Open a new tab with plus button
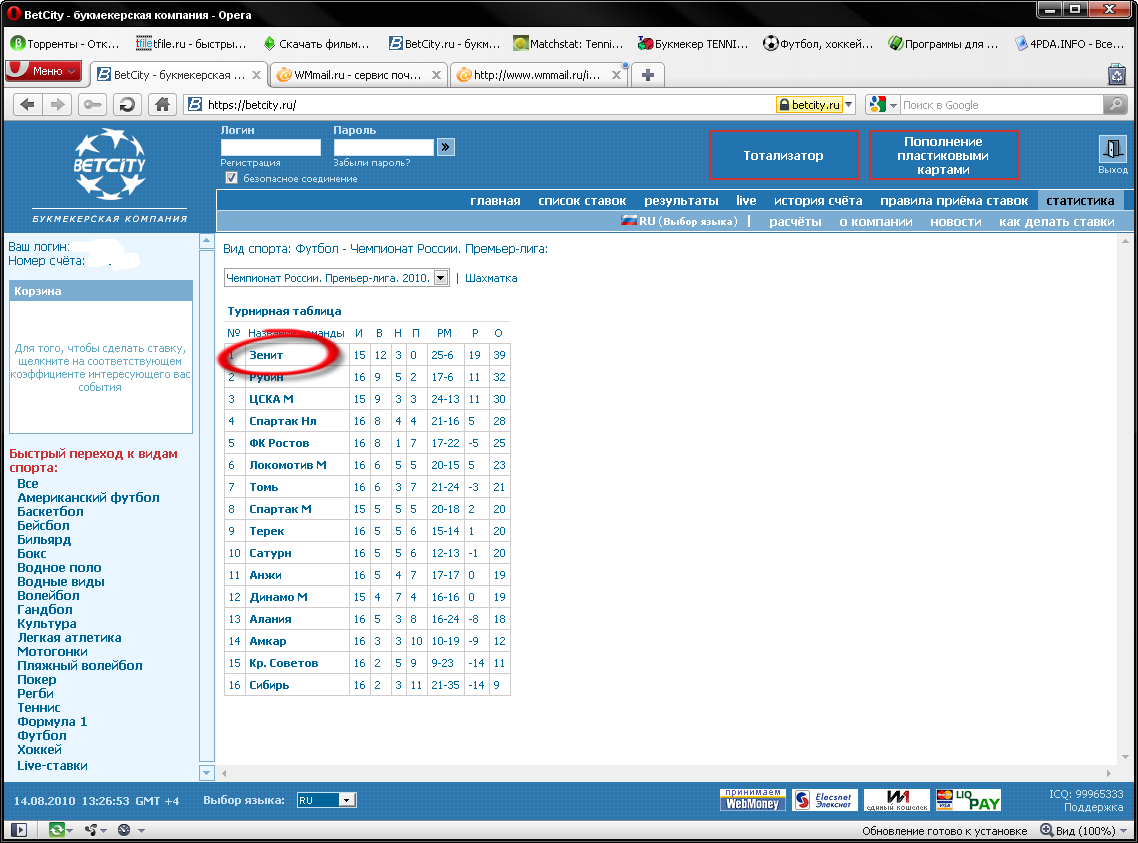The width and height of the screenshot is (1138, 843). 648,75
